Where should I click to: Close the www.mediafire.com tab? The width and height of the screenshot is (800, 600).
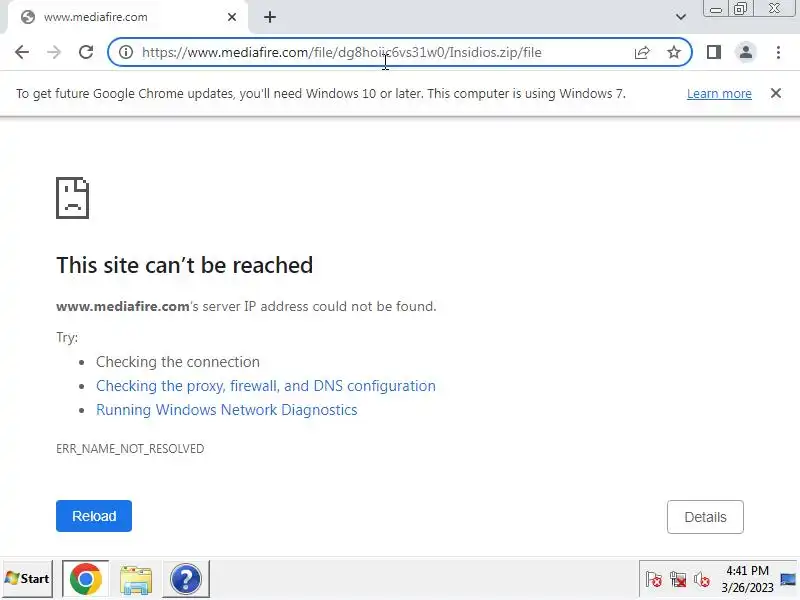[x=232, y=17]
